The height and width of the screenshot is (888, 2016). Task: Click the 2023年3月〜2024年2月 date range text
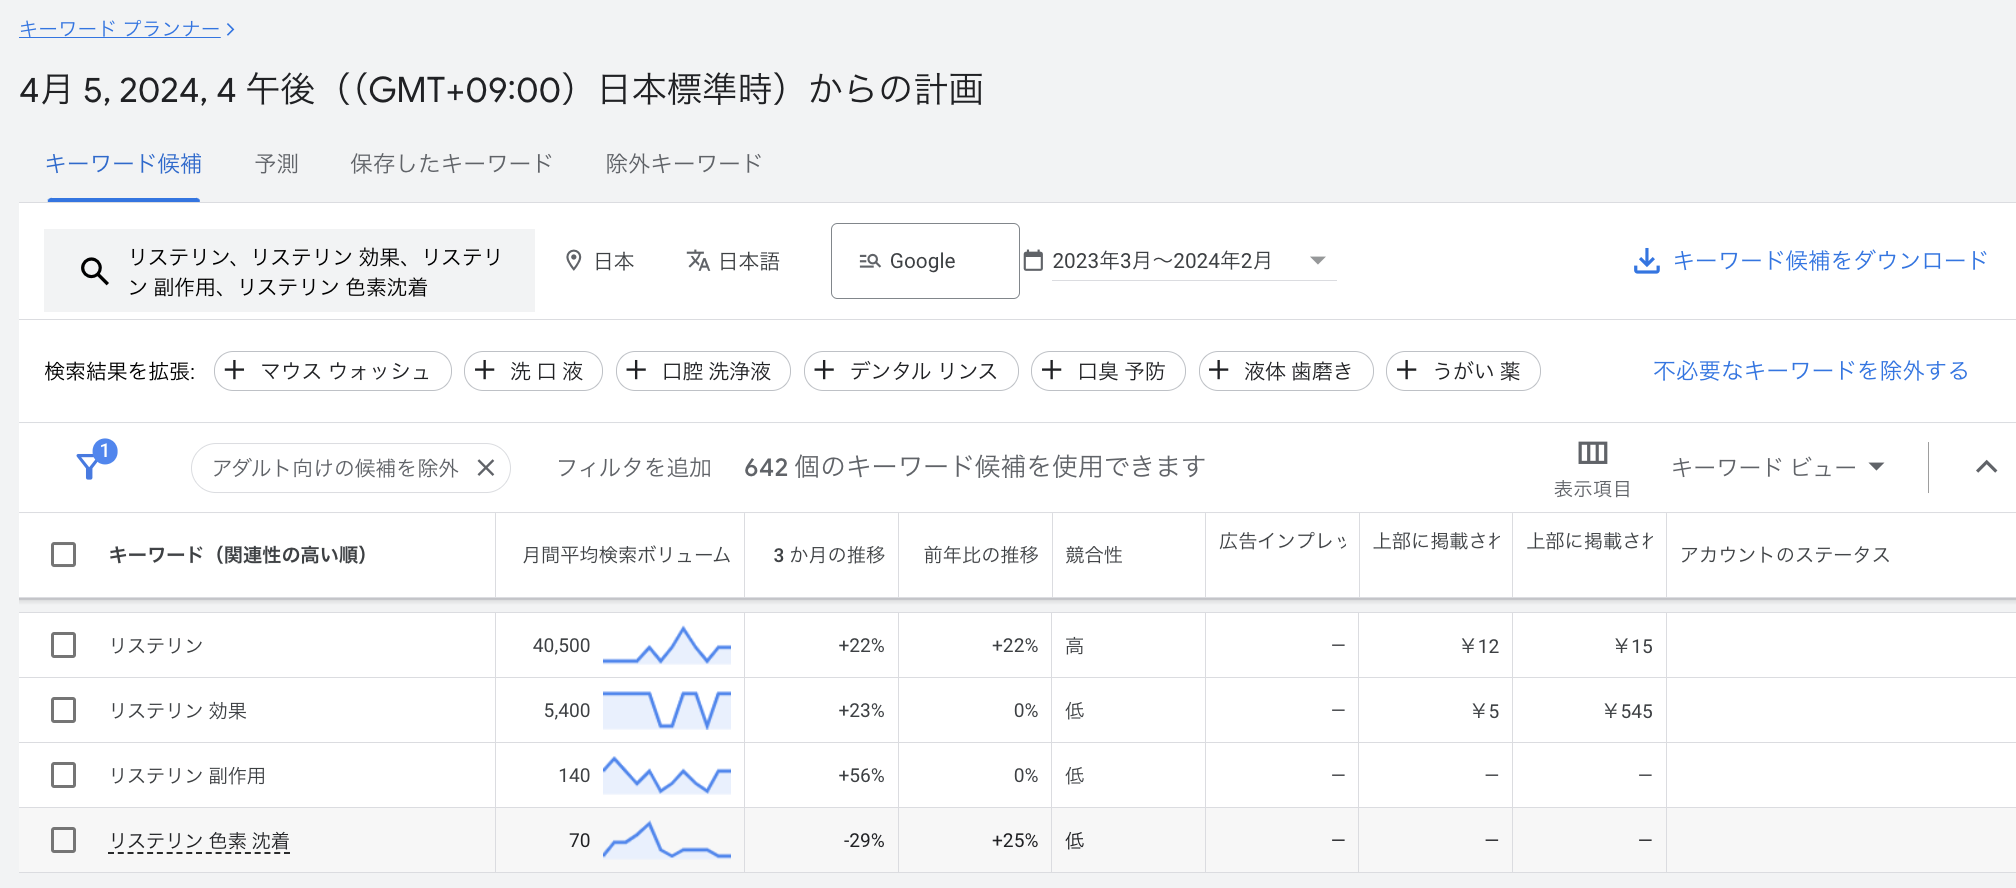coord(1162,261)
